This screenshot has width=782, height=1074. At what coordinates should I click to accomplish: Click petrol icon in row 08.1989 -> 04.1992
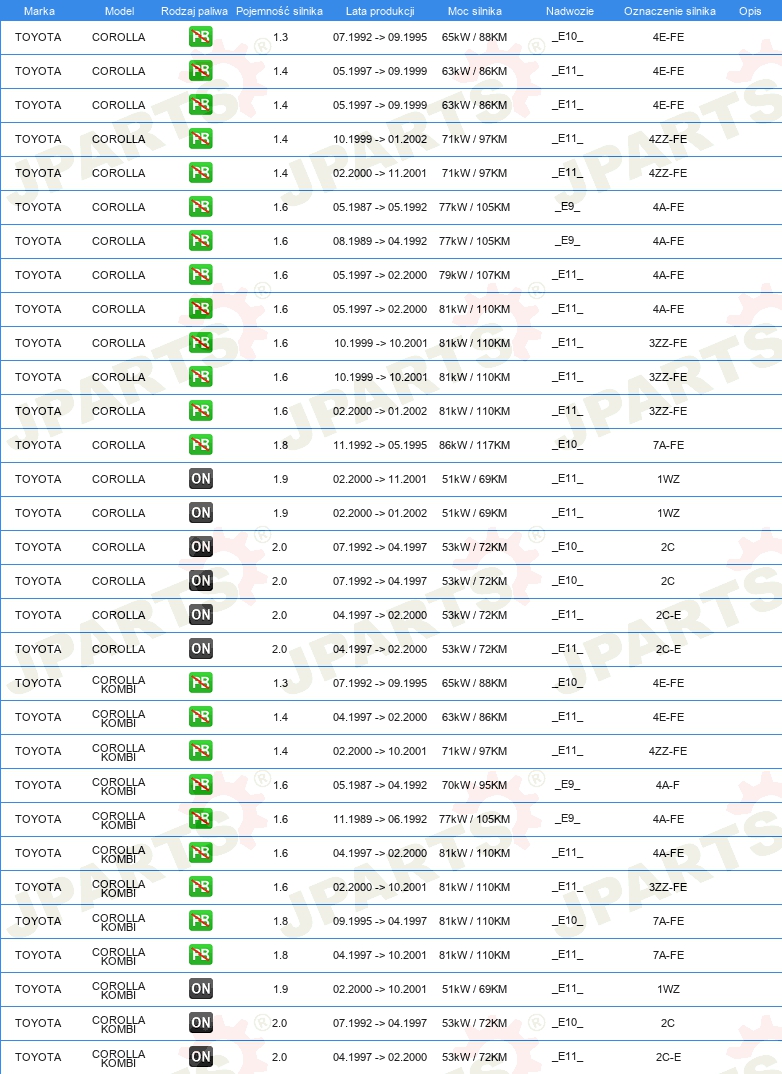201,241
